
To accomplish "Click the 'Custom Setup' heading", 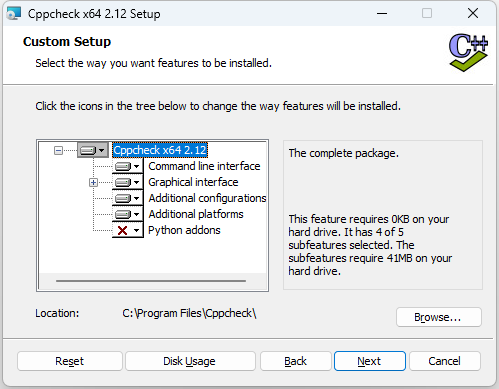I will pyautogui.click(x=67, y=42).
